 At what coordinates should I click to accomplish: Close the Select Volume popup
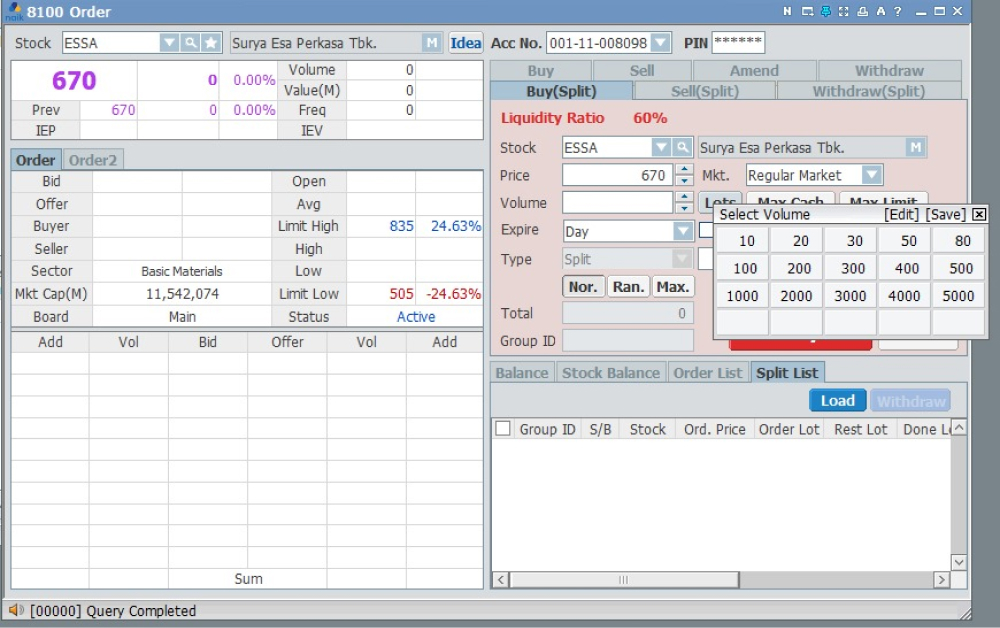[979, 214]
